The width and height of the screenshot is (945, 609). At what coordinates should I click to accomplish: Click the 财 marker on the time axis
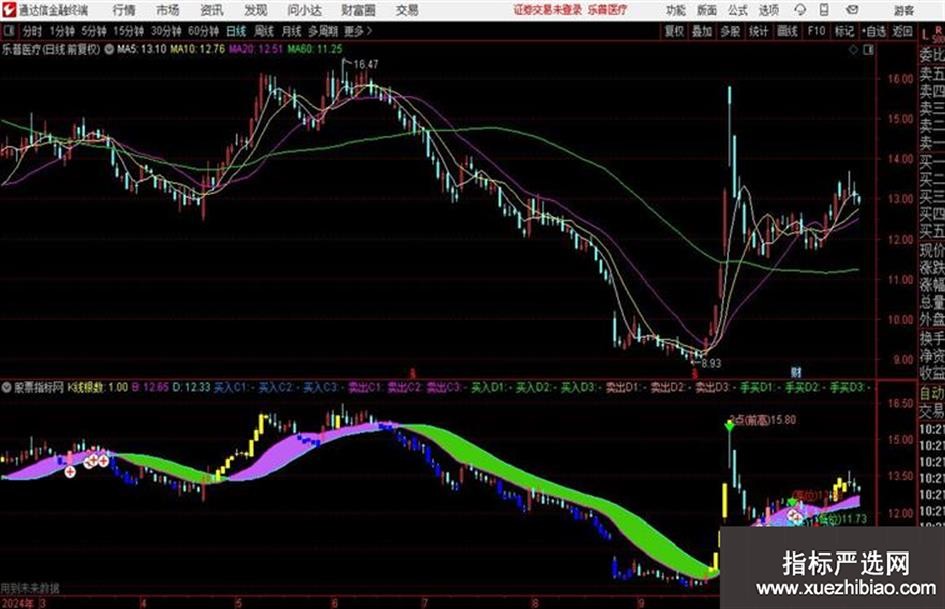(x=796, y=373)
